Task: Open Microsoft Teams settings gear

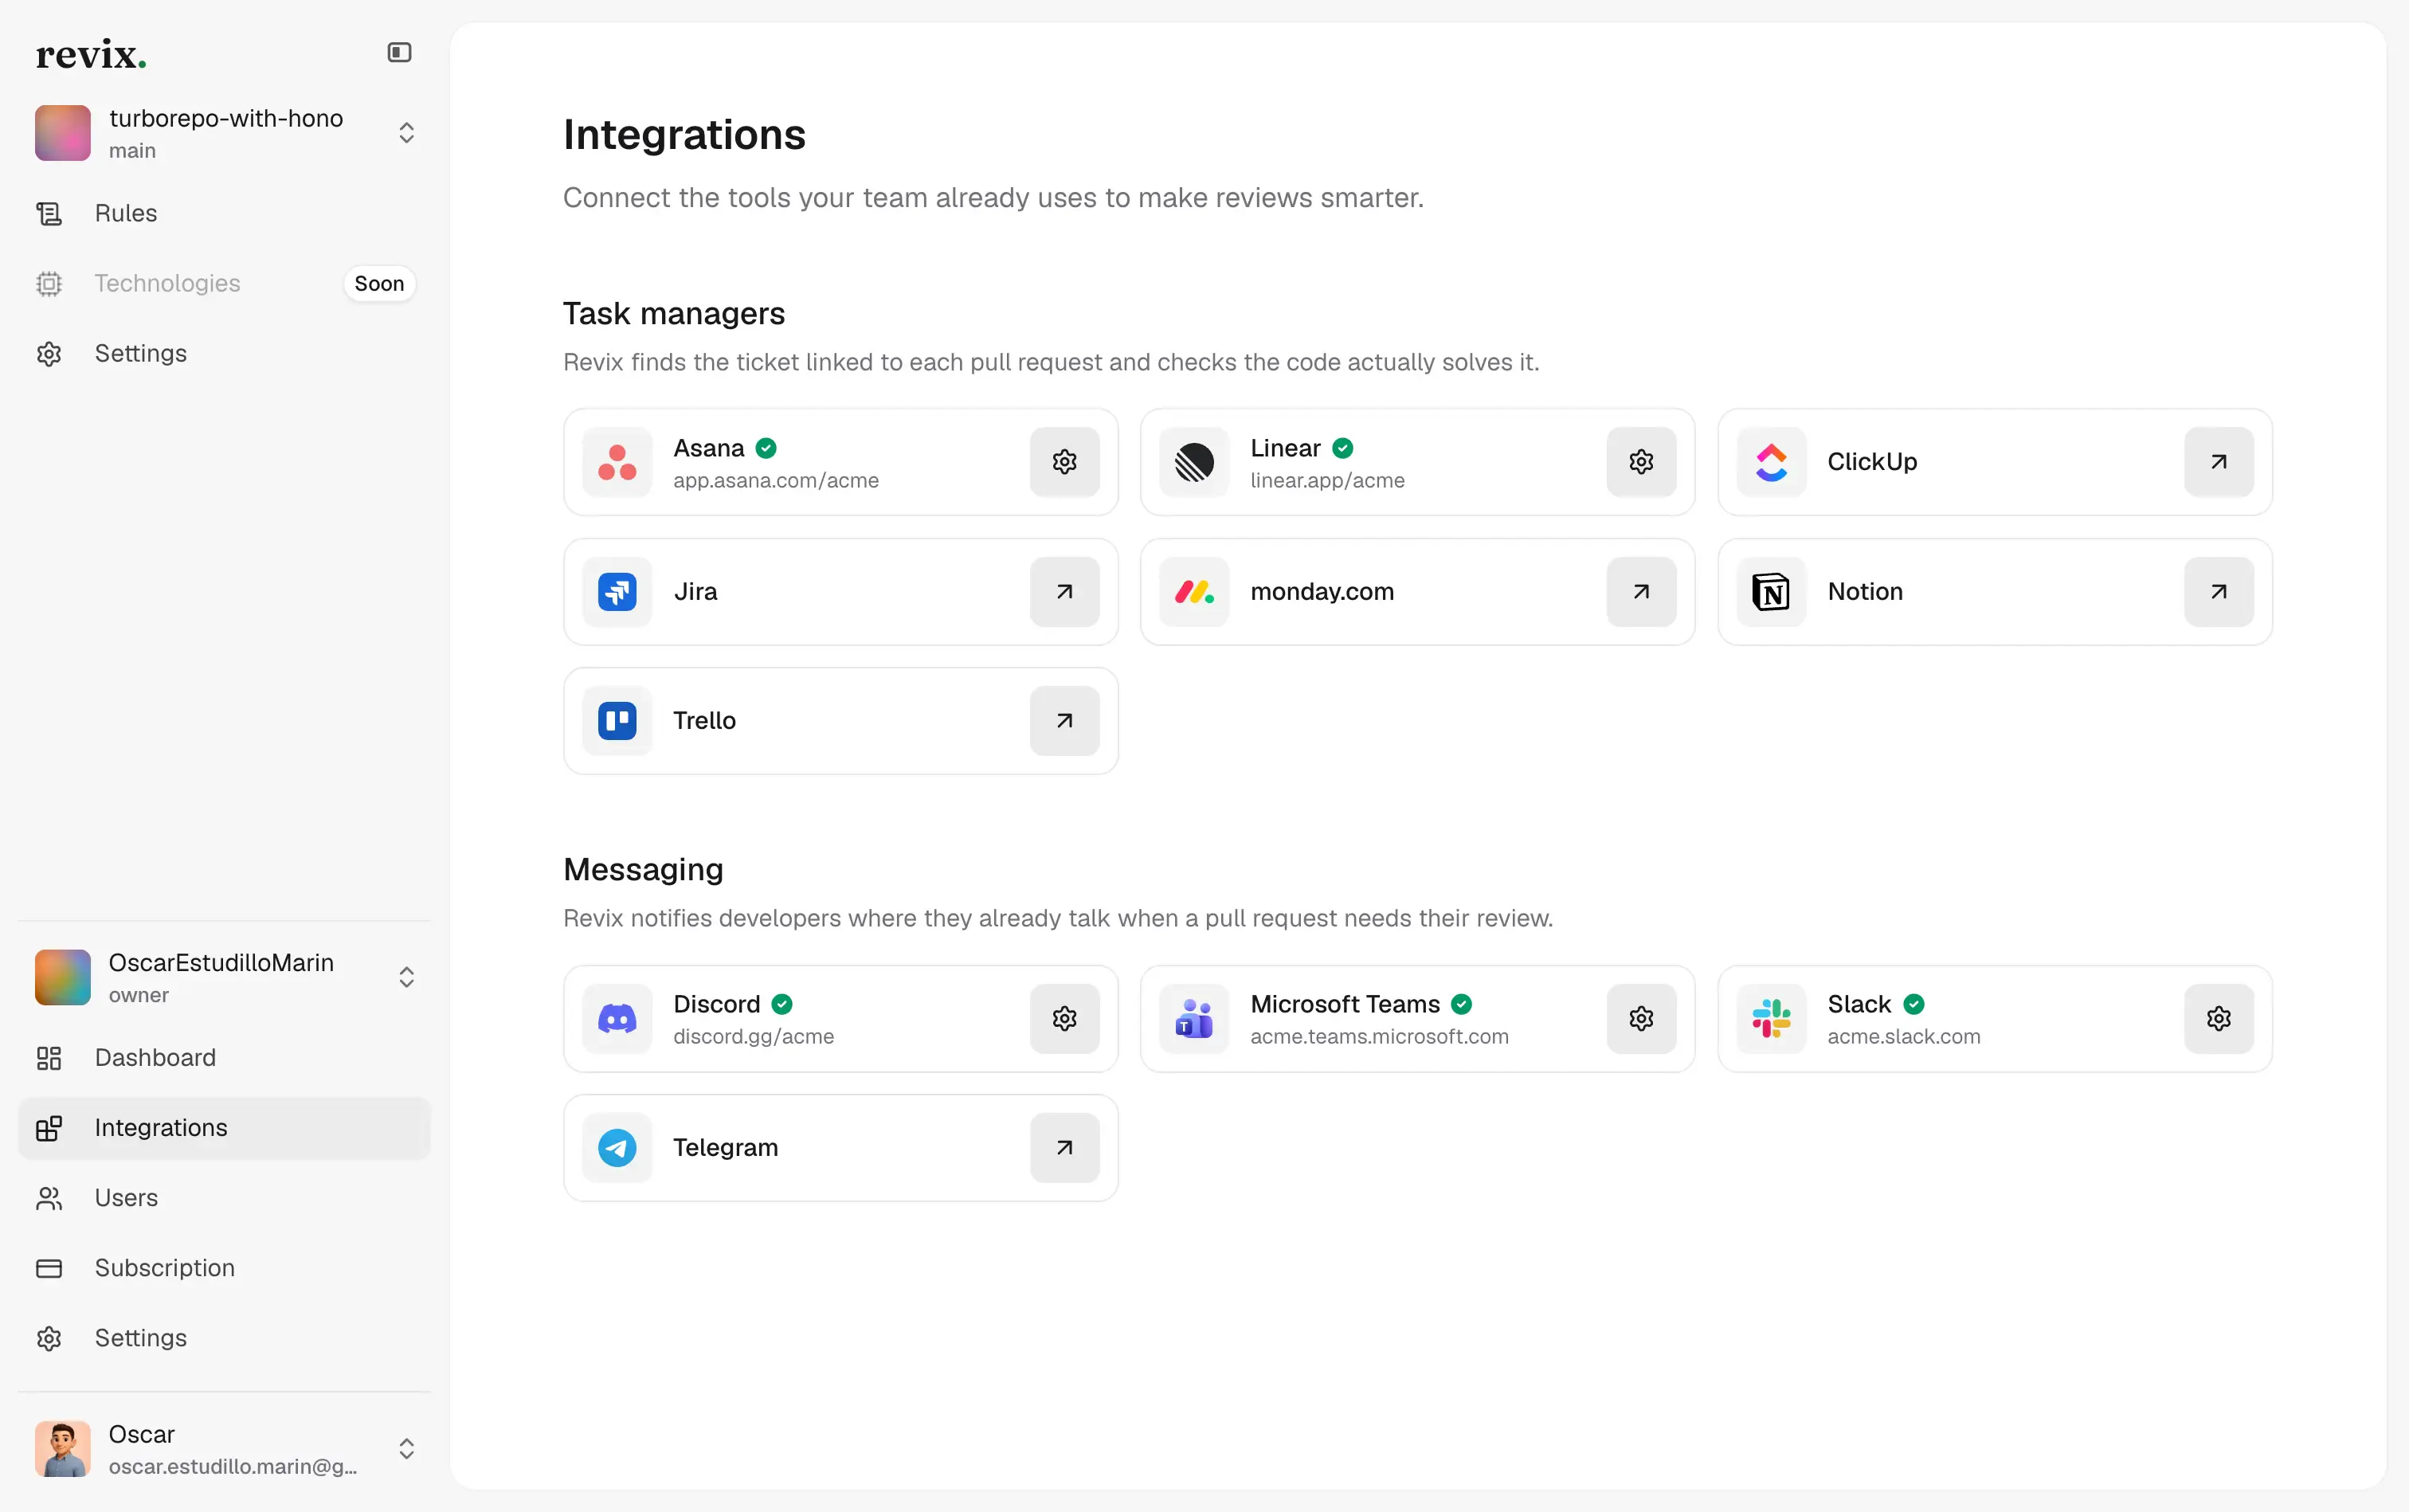Action: coord(1641,1019)
